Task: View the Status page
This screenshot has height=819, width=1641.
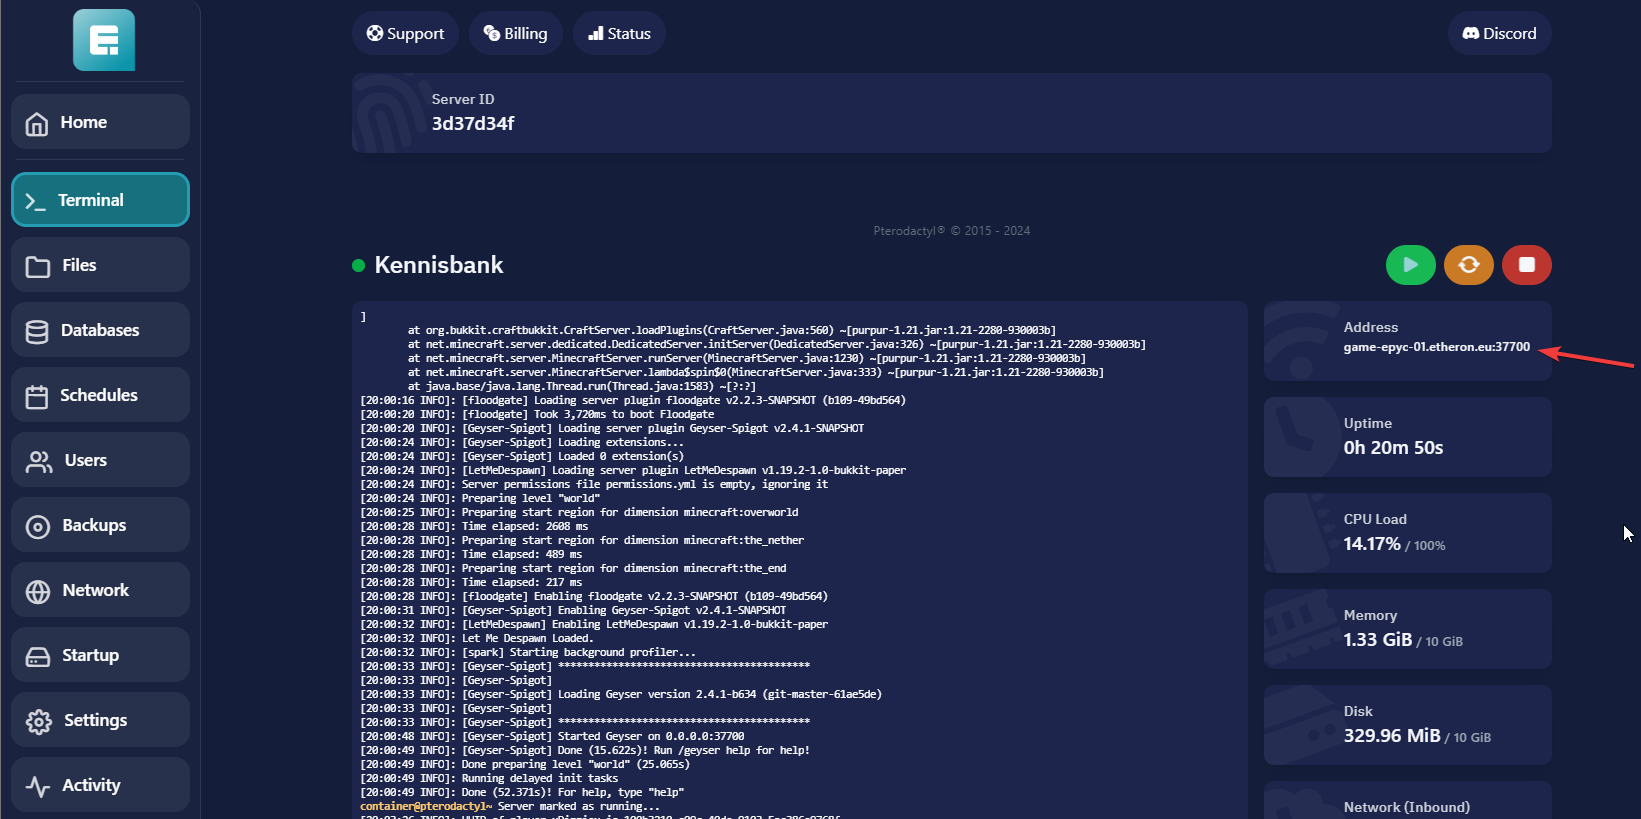Action: coord(619,34)
